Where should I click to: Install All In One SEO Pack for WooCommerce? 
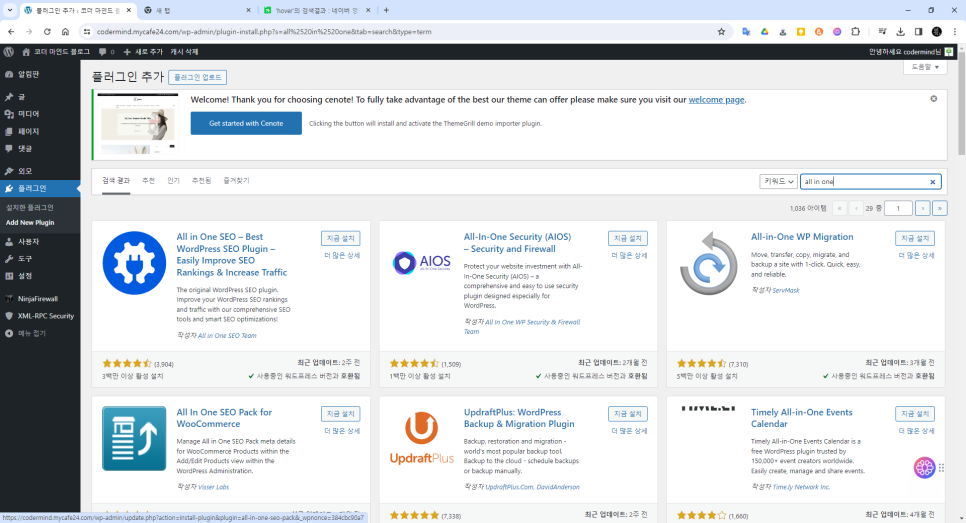tap(341, 414)
